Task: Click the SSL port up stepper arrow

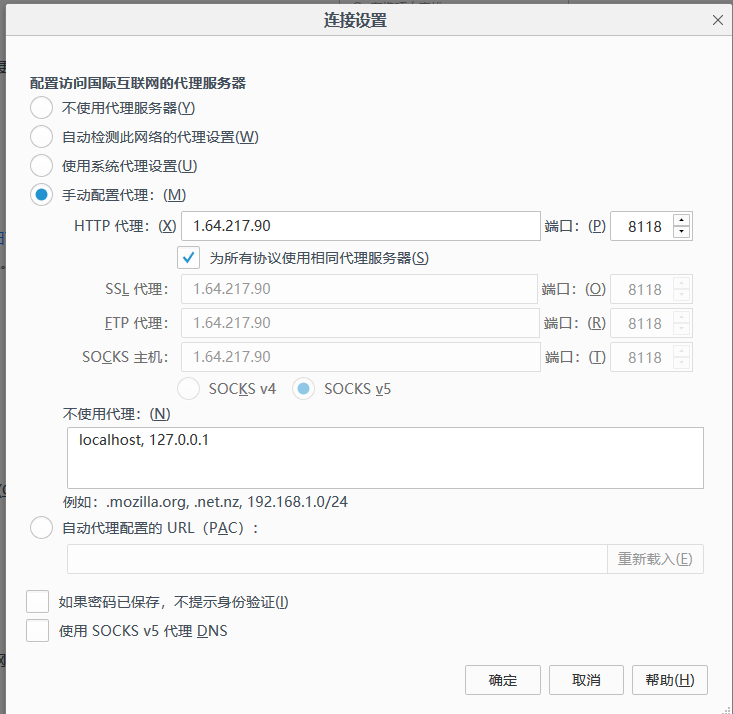Action: pos(682,283)
